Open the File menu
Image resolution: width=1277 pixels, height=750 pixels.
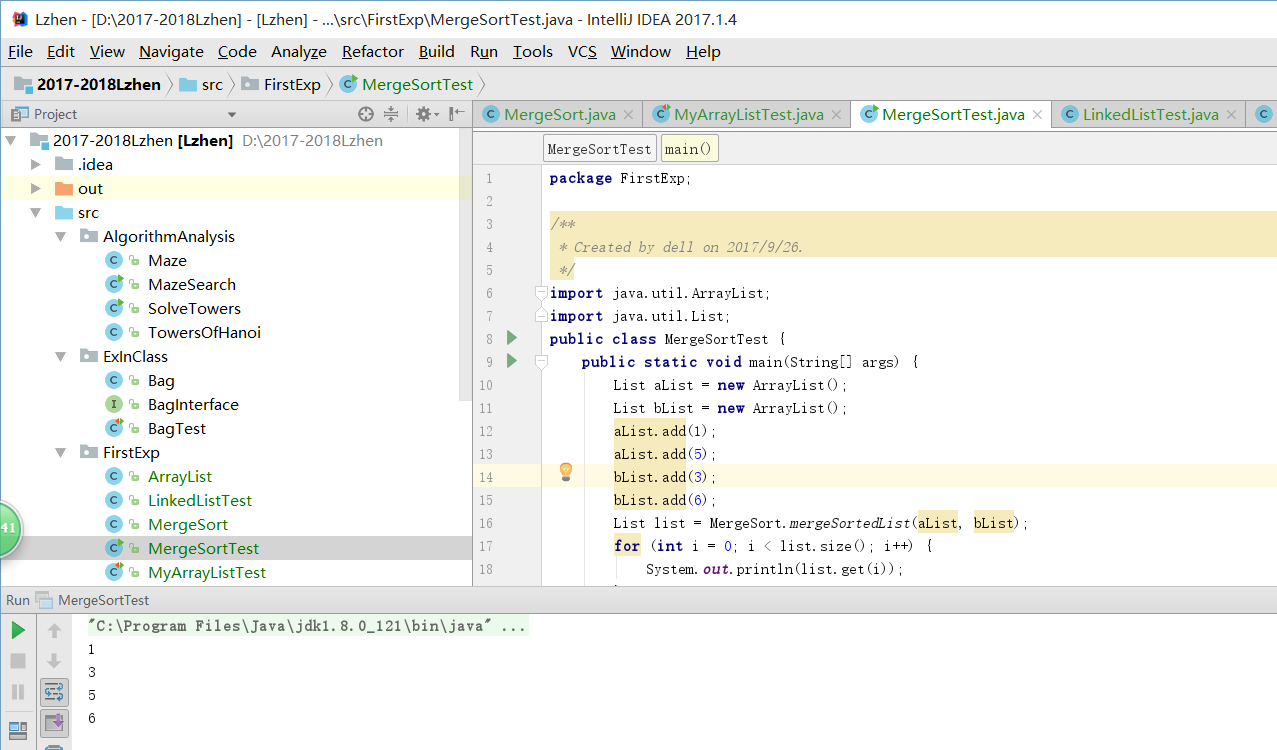pos(20,52)
